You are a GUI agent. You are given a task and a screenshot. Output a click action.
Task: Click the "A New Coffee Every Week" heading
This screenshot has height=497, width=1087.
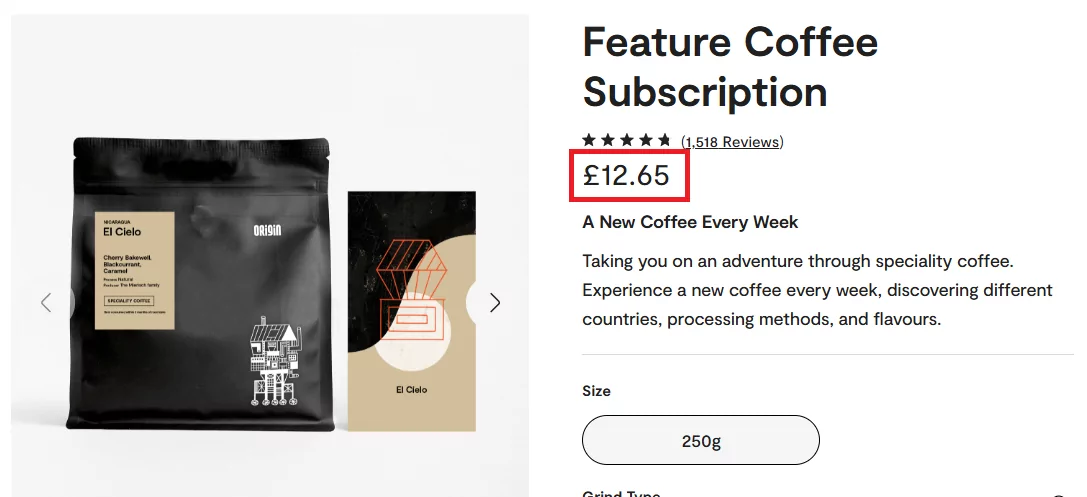[x=690, y=222]
